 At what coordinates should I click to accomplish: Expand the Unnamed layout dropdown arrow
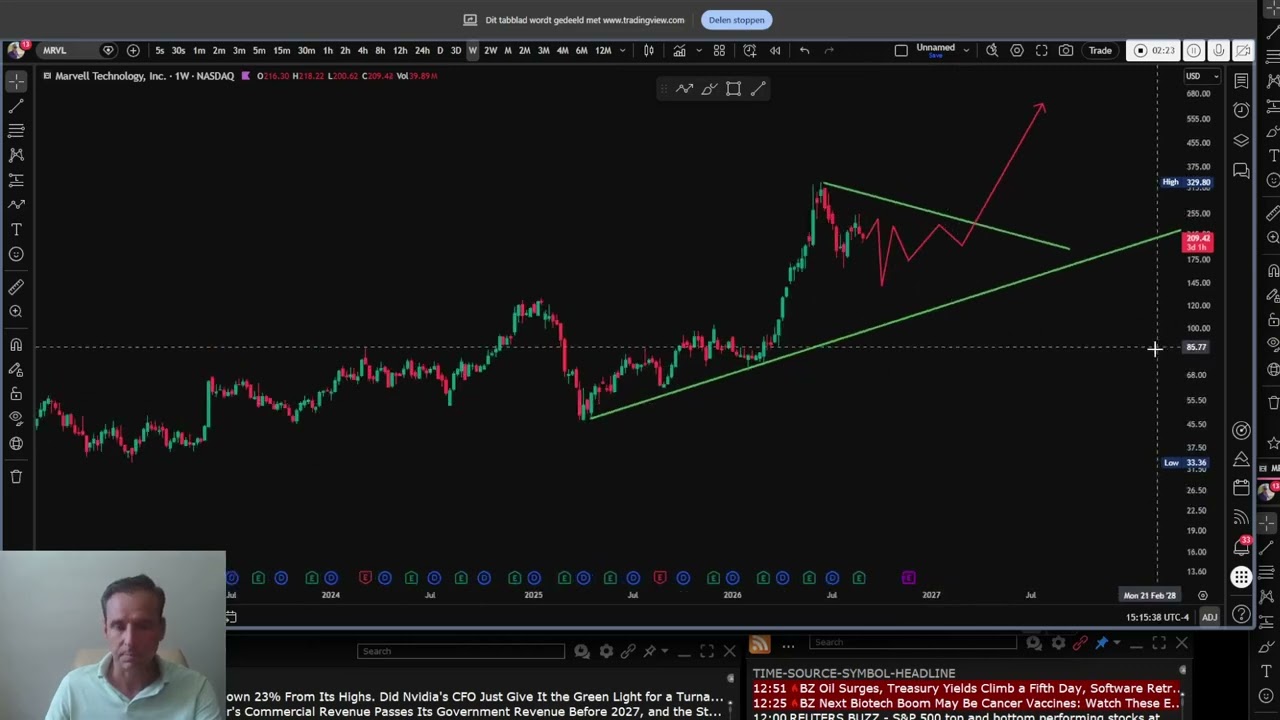pyautogui.click(x=966, y=50)
